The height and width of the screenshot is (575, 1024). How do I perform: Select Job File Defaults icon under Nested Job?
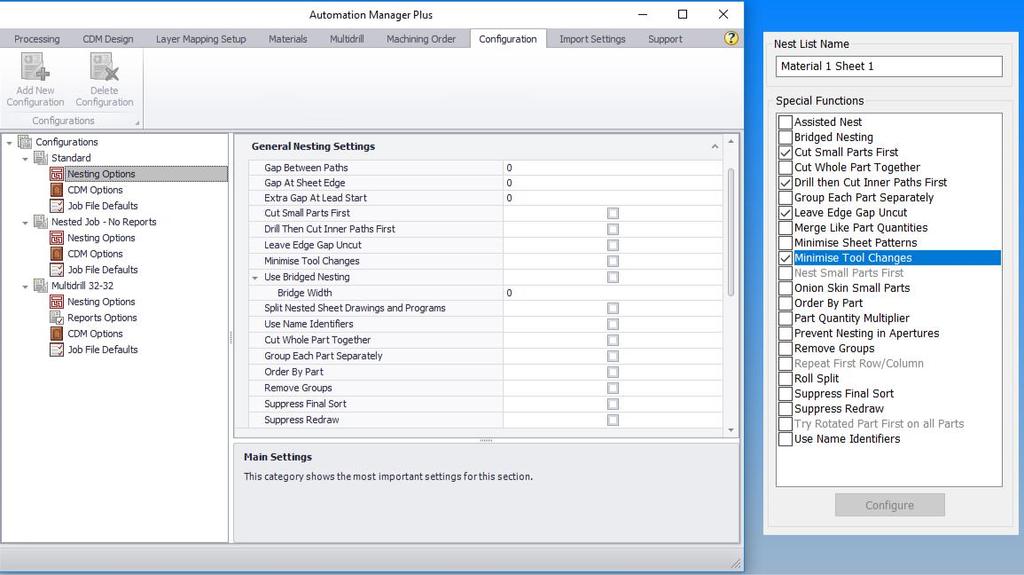pos(57,270)
